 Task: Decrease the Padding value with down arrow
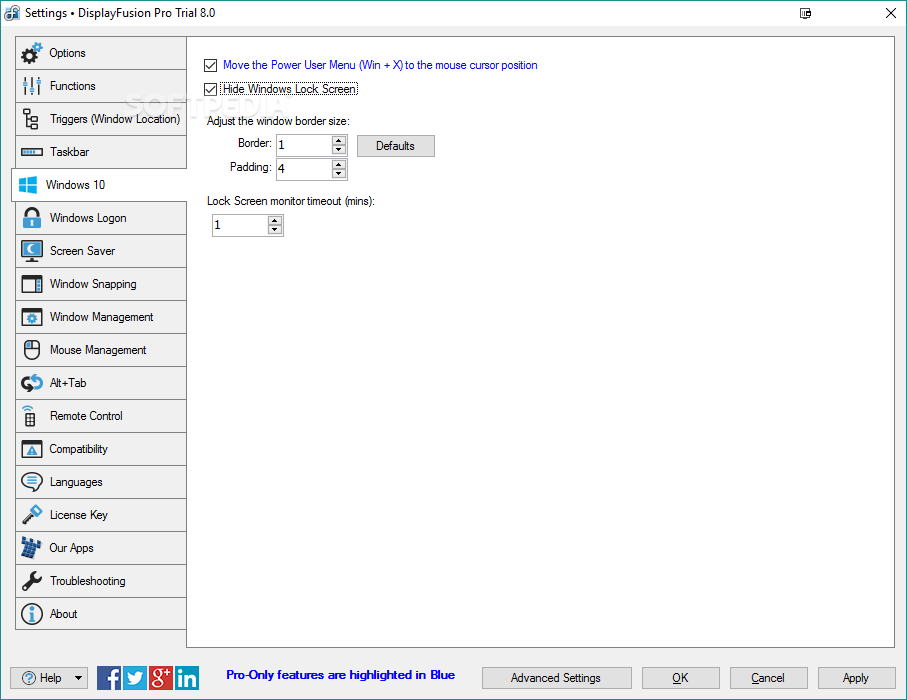click(x=339, y=174)
